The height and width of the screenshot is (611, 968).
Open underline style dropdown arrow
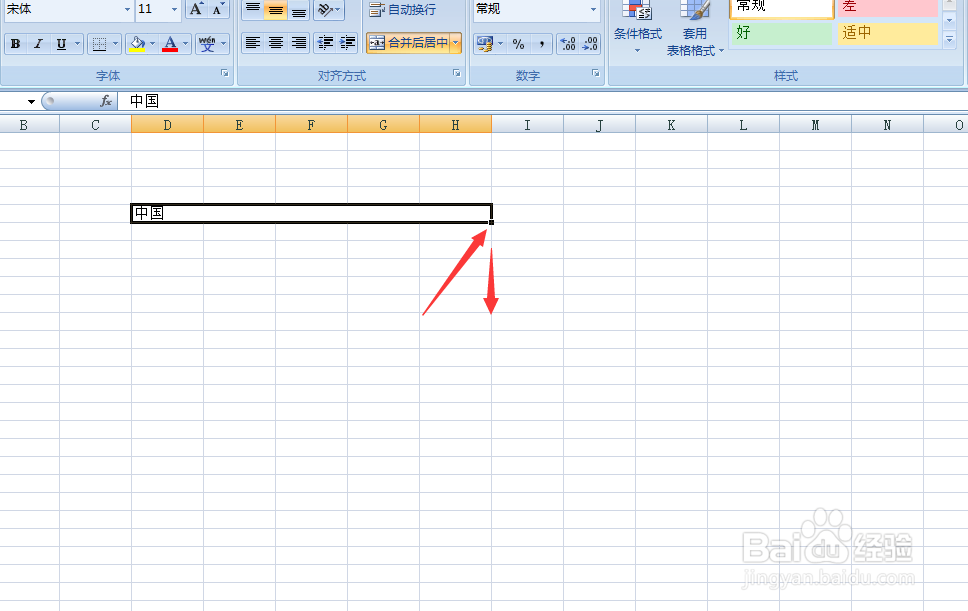77,44
